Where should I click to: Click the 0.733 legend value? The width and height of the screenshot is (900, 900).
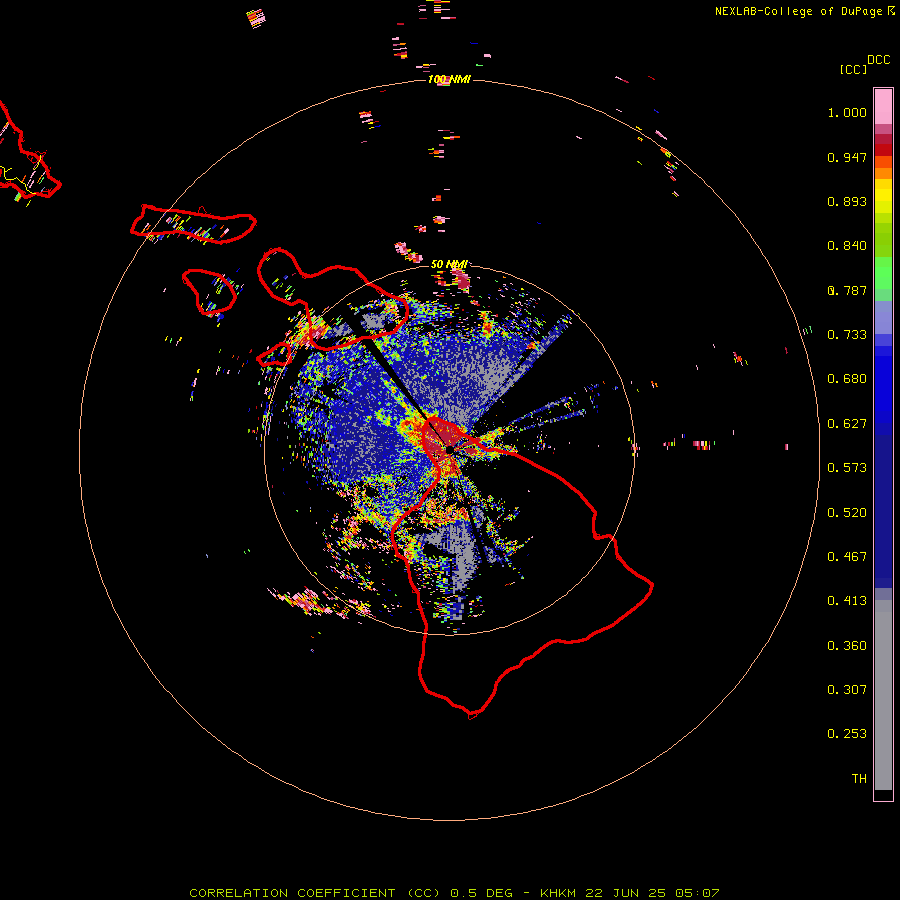pos(847,335)
